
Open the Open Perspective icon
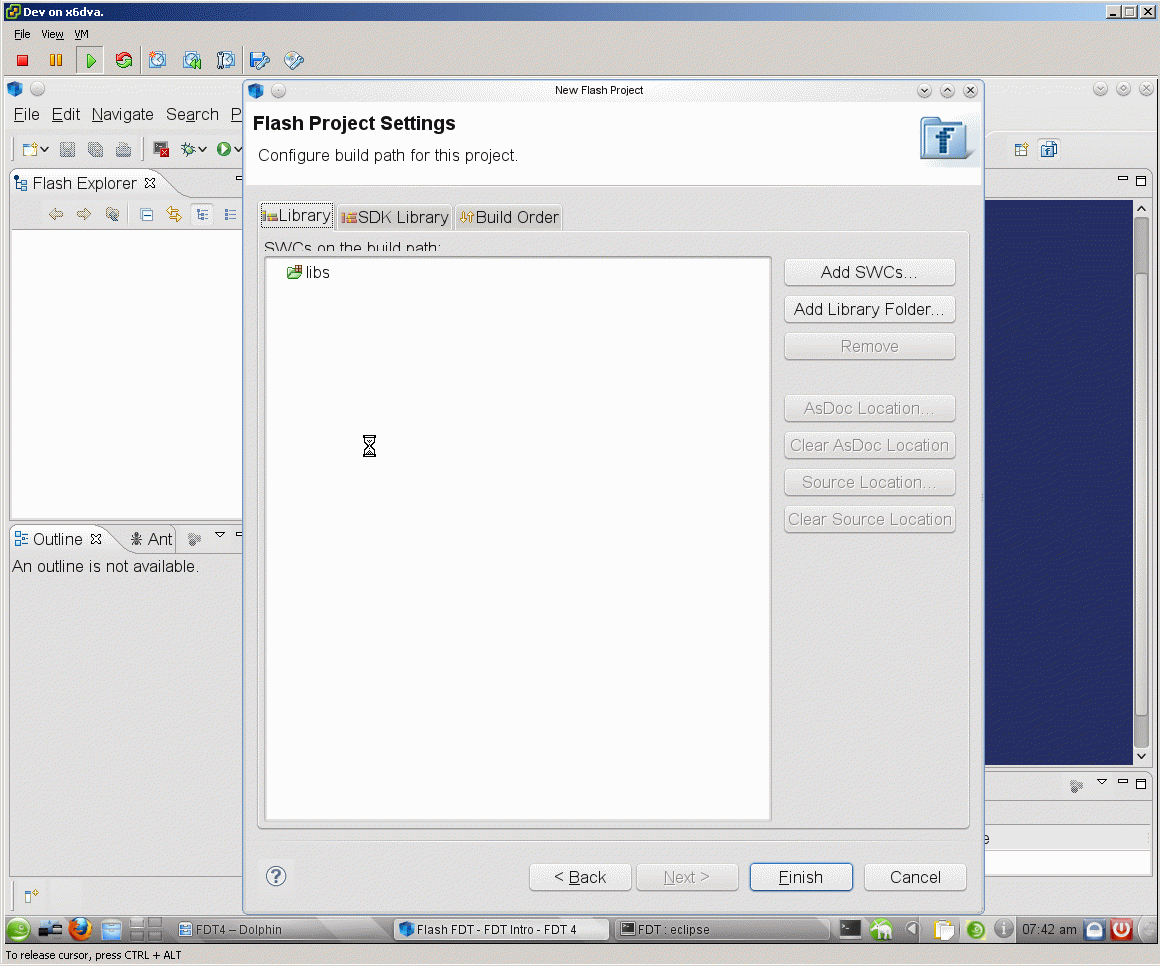point(1021,149)
